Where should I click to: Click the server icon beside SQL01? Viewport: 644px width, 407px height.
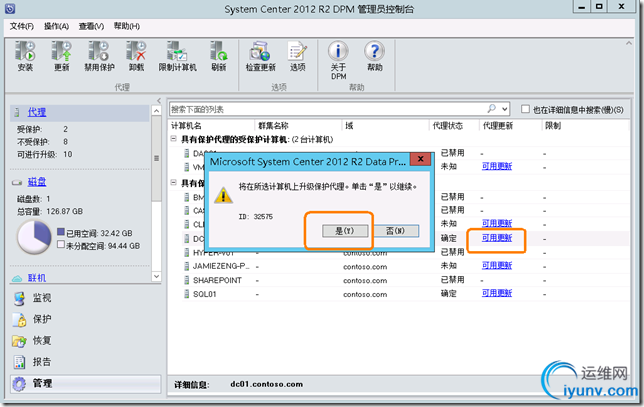click(x=186, y=294)
